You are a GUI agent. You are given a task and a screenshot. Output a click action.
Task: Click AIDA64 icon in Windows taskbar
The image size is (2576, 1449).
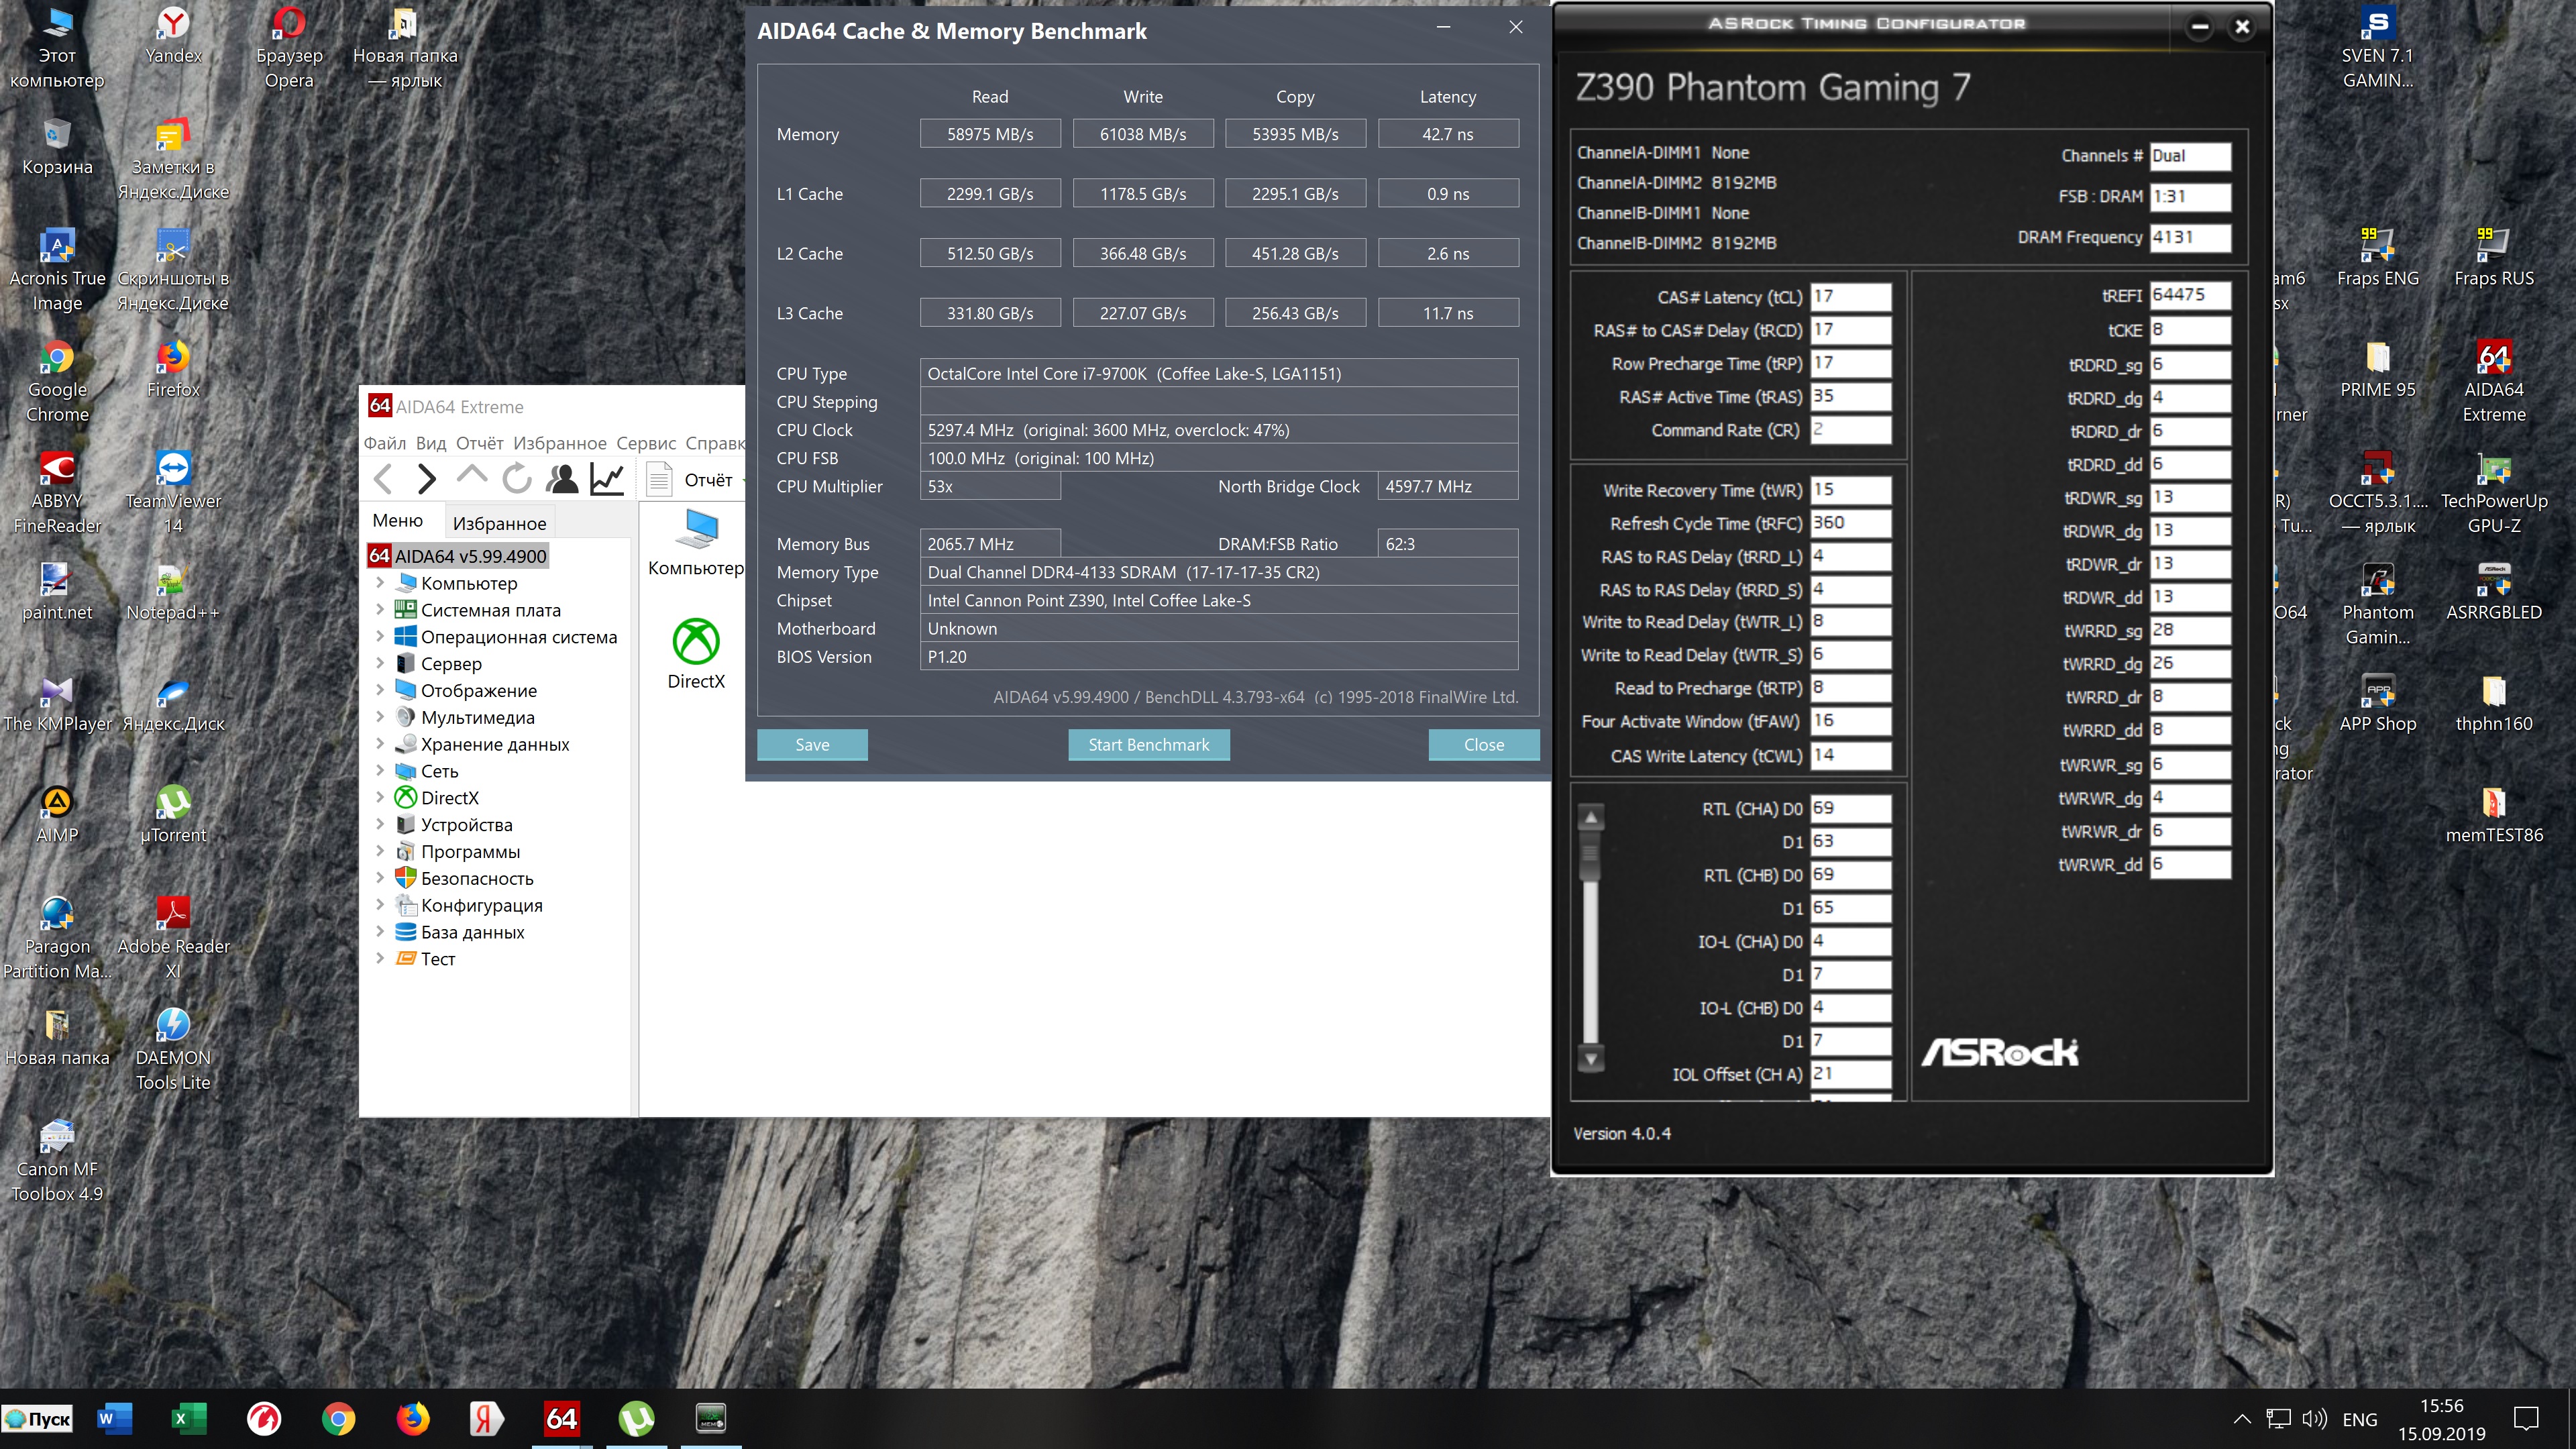point(561,1418)
